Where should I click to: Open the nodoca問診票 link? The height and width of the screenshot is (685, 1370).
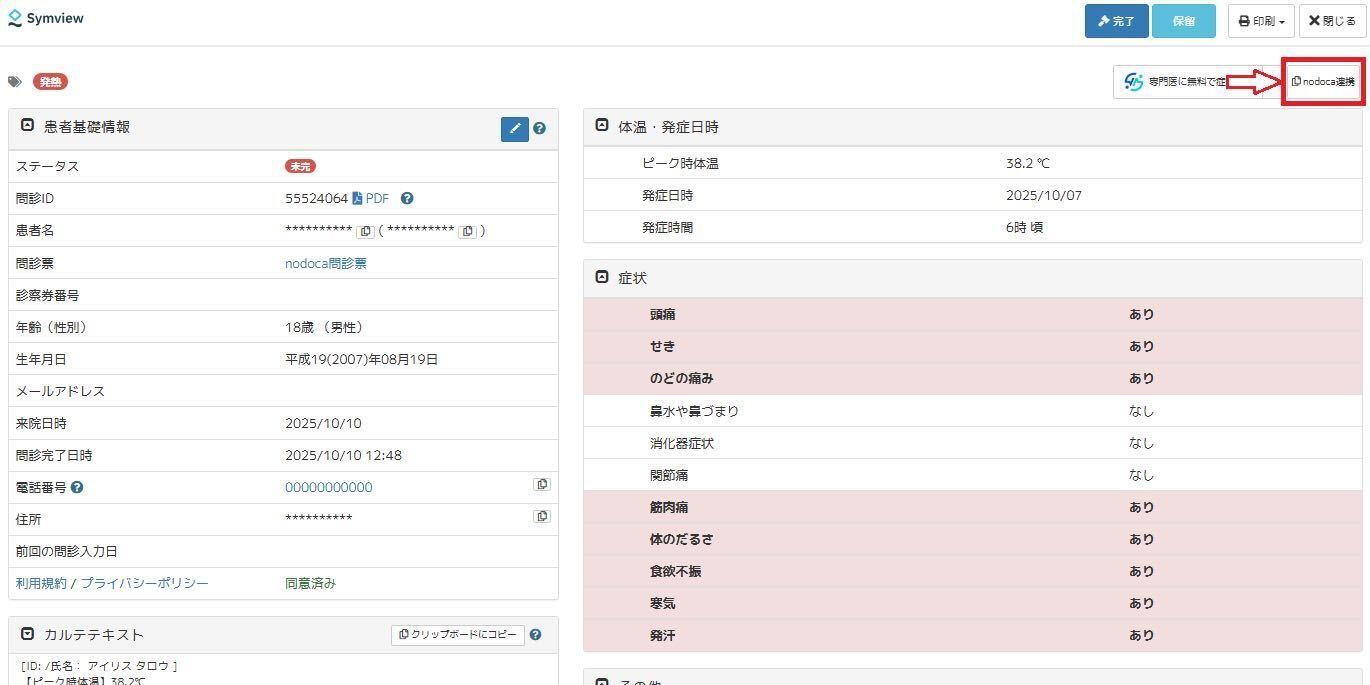pyautogui.click(x=326, y=264)
